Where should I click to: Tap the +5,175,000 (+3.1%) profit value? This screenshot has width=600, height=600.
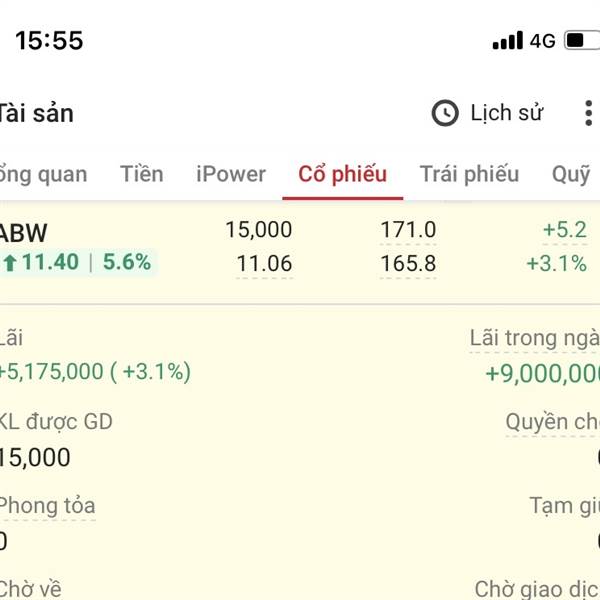coord(95,372)
